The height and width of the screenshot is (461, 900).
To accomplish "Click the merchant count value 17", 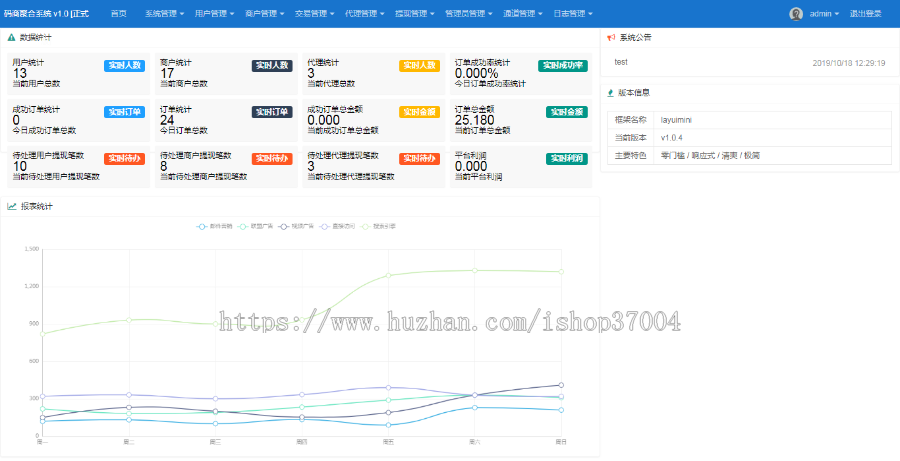I will click(167, 73).
